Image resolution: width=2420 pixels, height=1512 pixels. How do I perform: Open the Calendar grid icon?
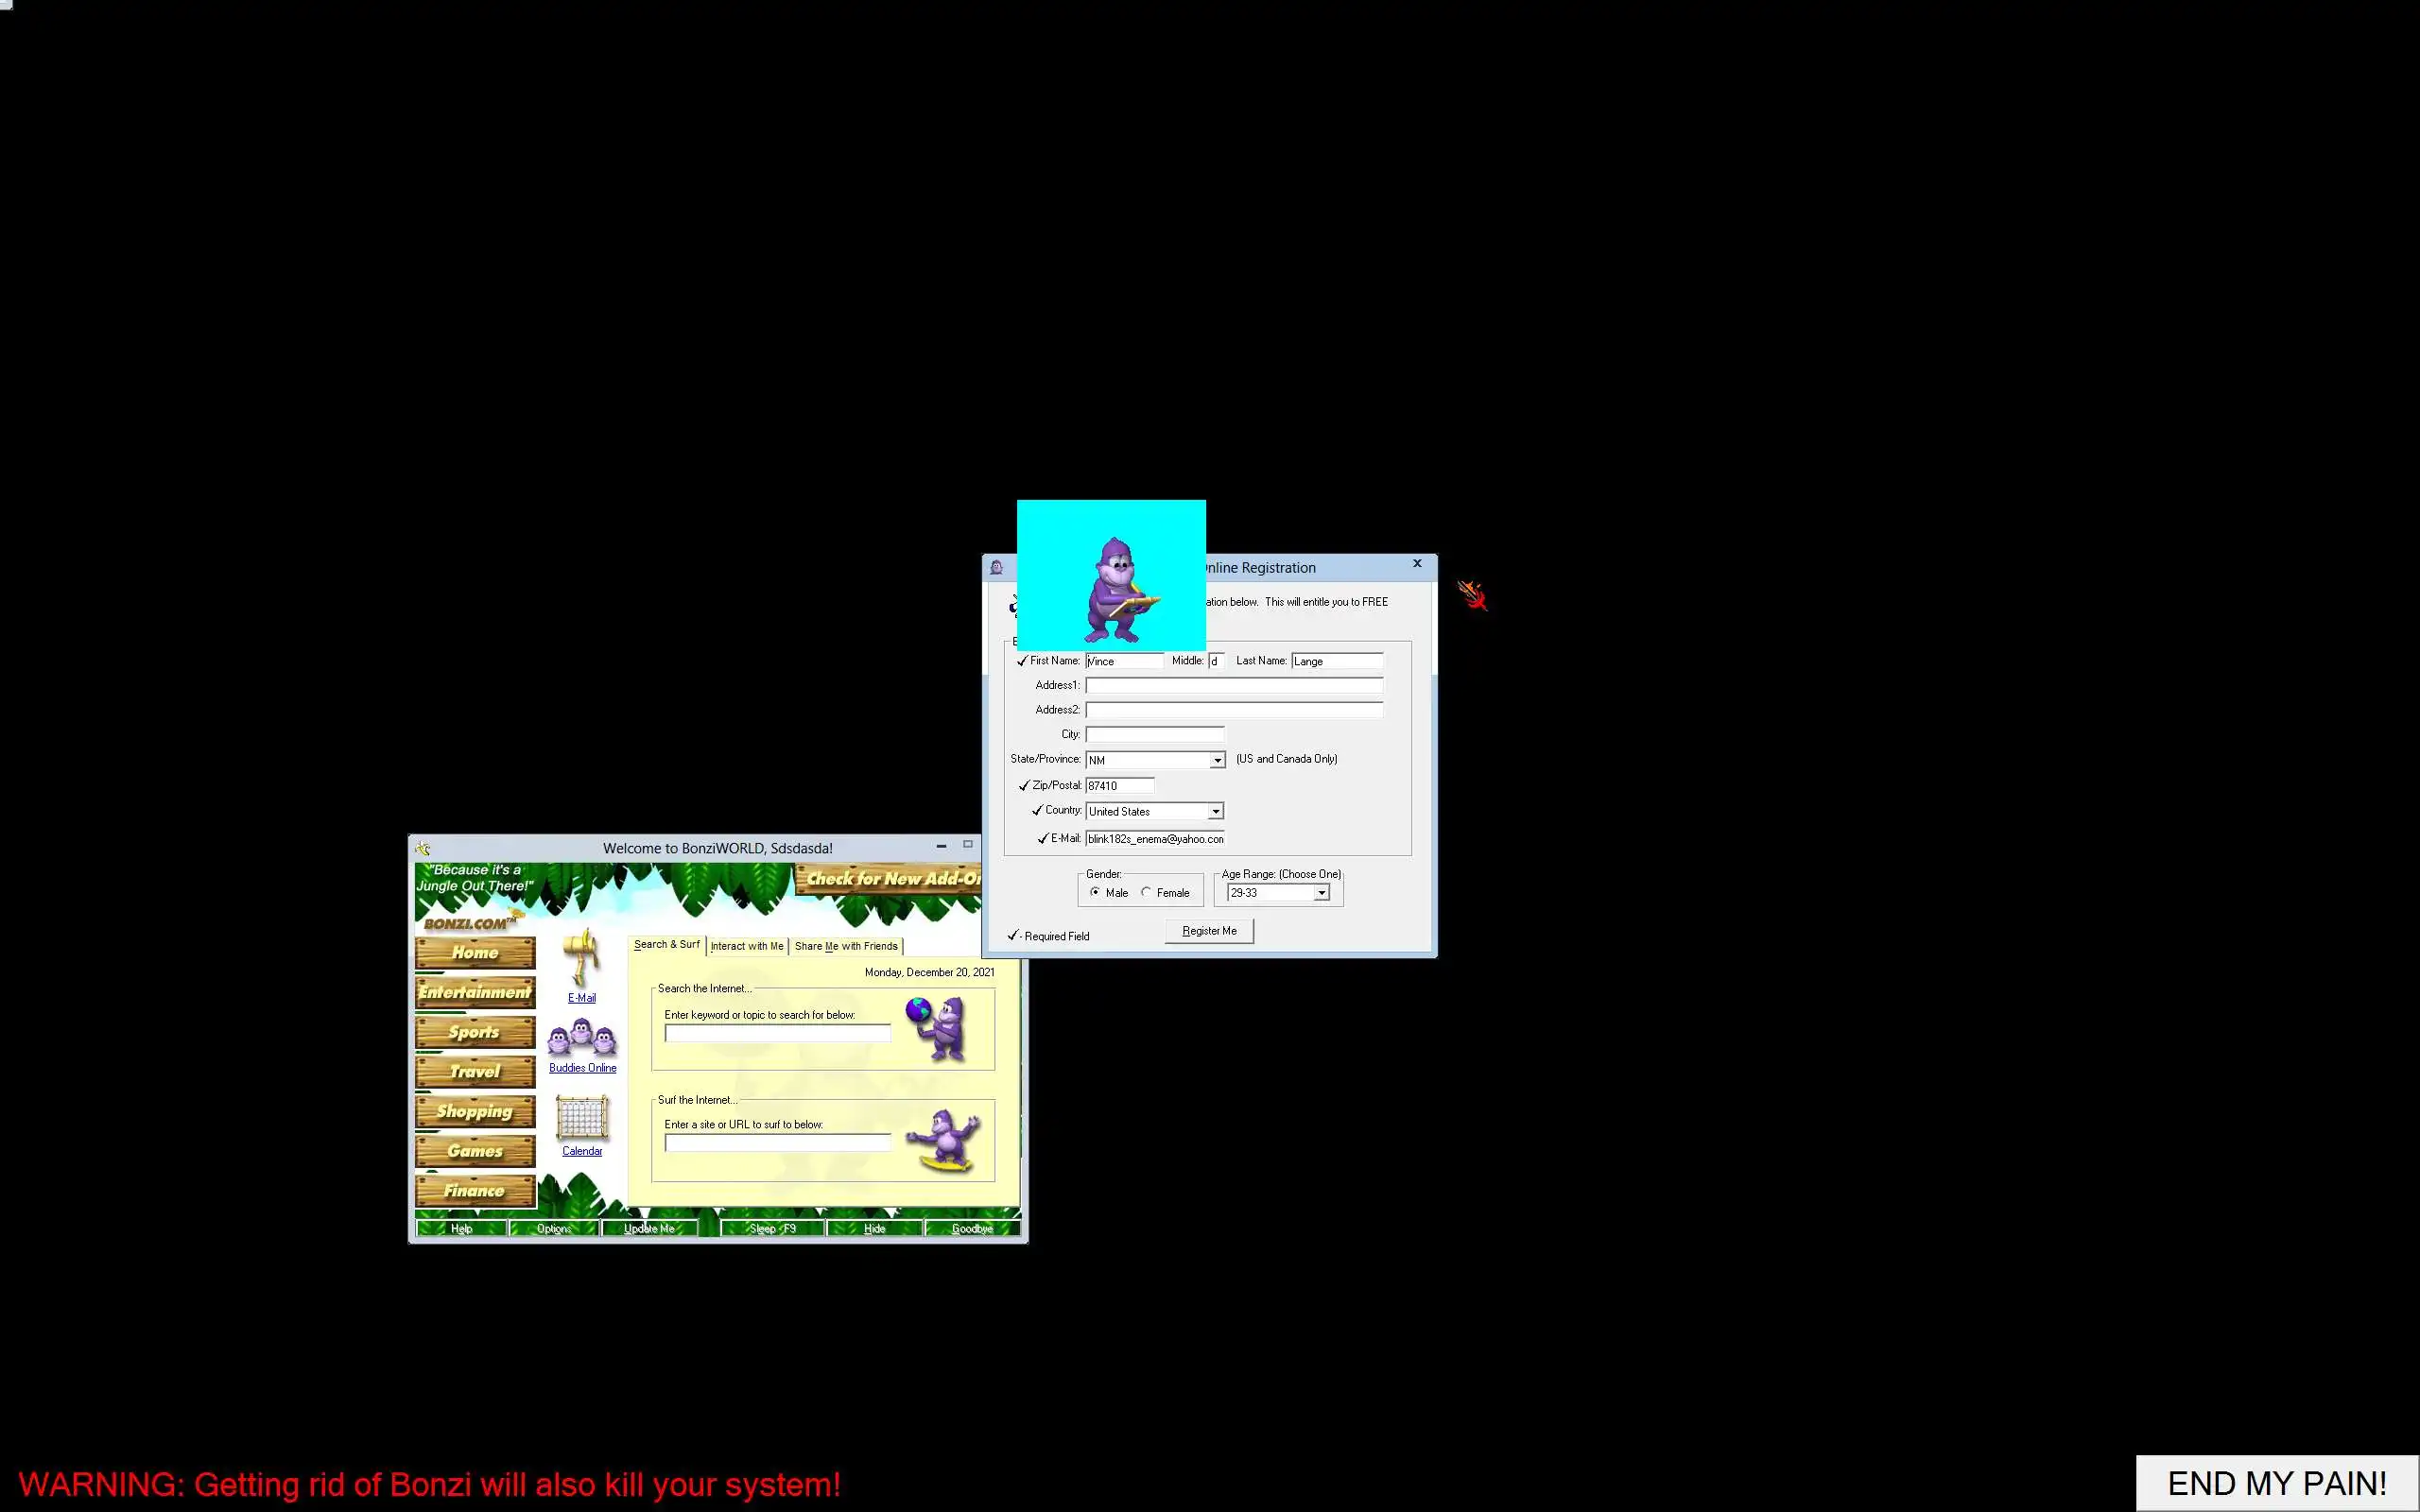pyautogui.click(x=582, y=1118)
